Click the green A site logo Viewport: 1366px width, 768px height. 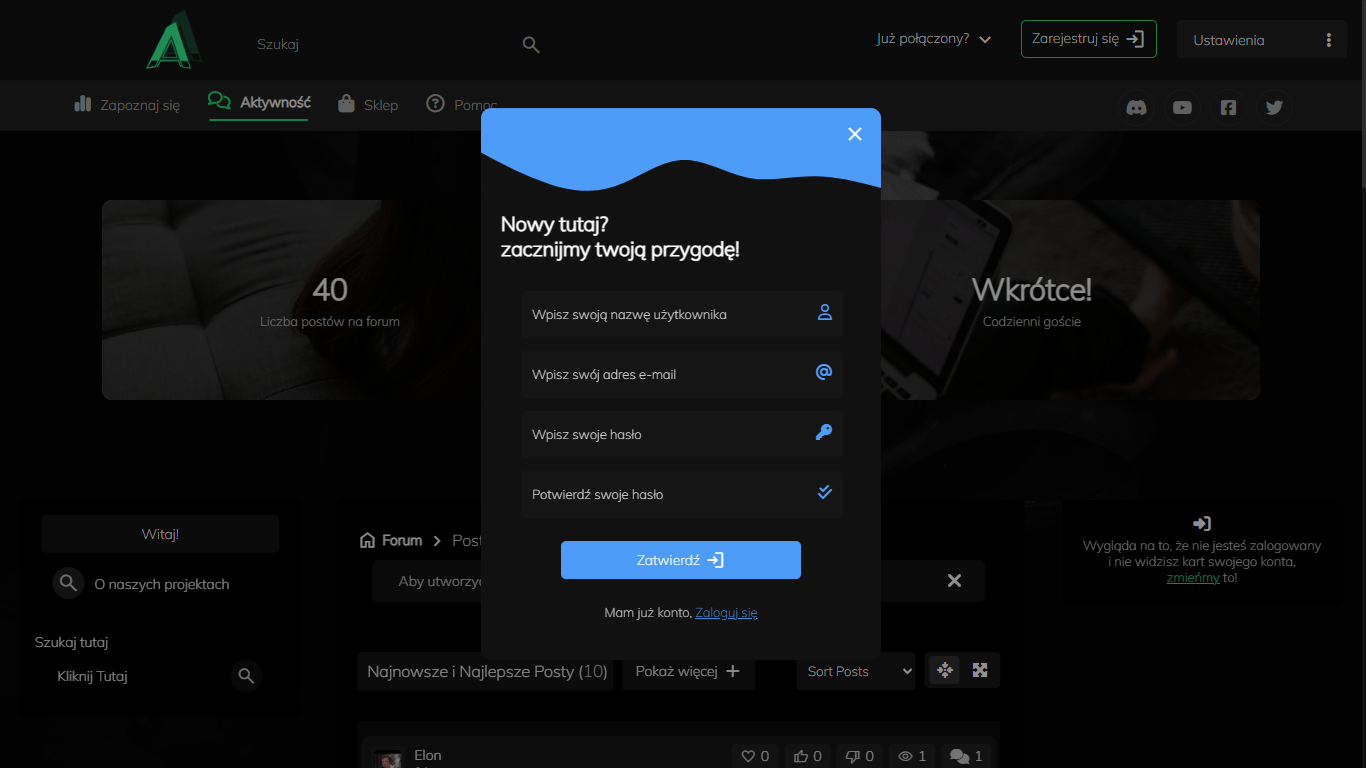click(173, 41)
